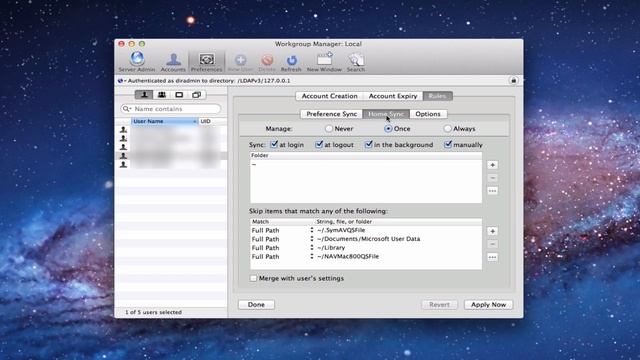Show the Groups list tab
This screenshot has height=360, width=640.
click(x=162, y=95)
